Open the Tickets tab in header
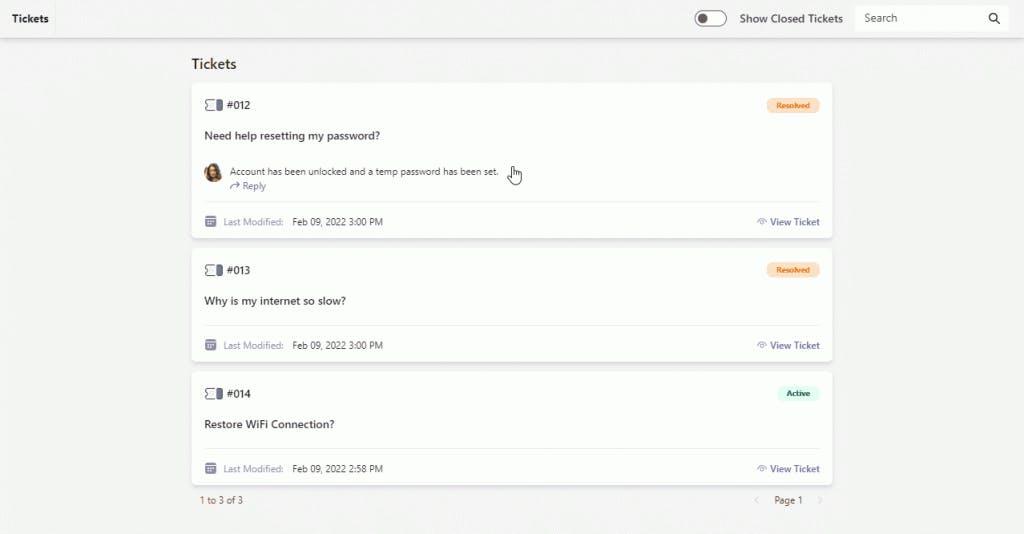 pyautogui.click(x=30, y=18)
